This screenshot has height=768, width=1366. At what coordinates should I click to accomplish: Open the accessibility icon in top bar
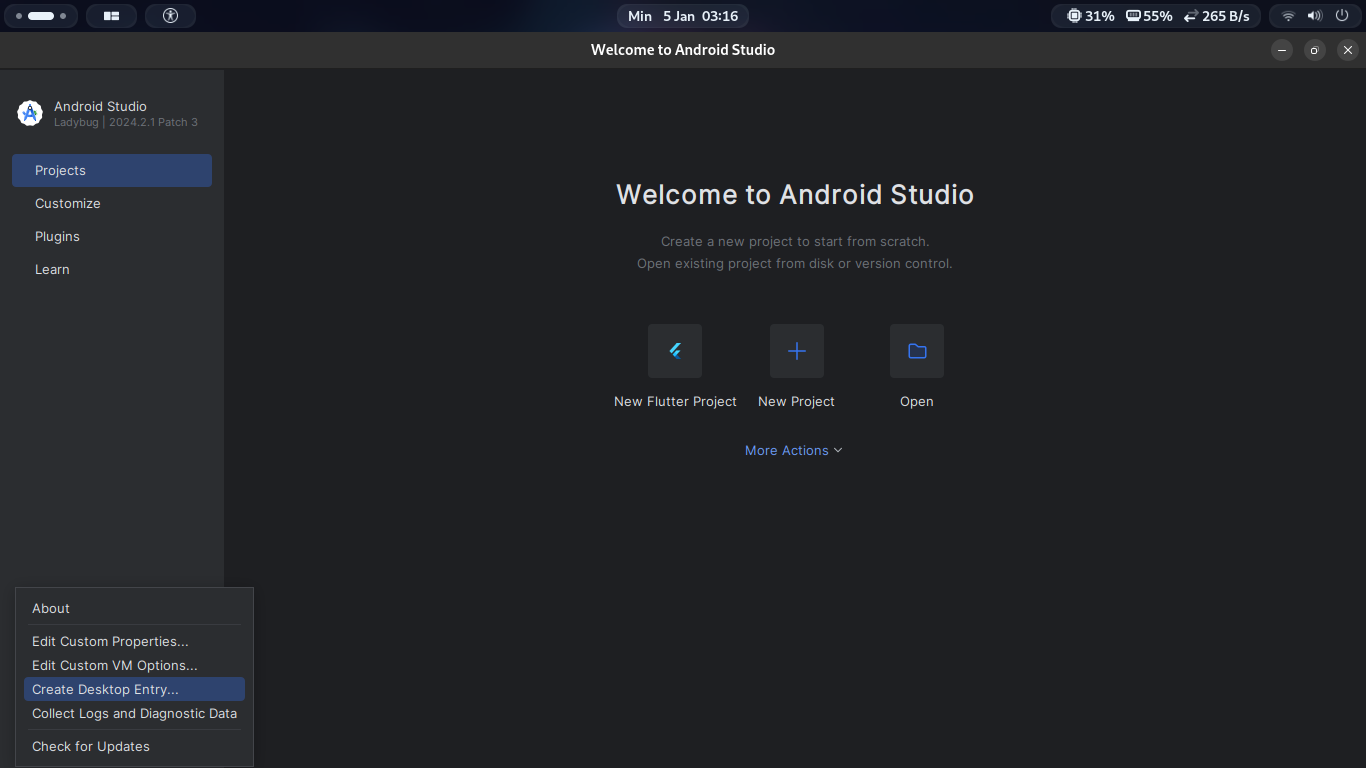coord(170,16)
